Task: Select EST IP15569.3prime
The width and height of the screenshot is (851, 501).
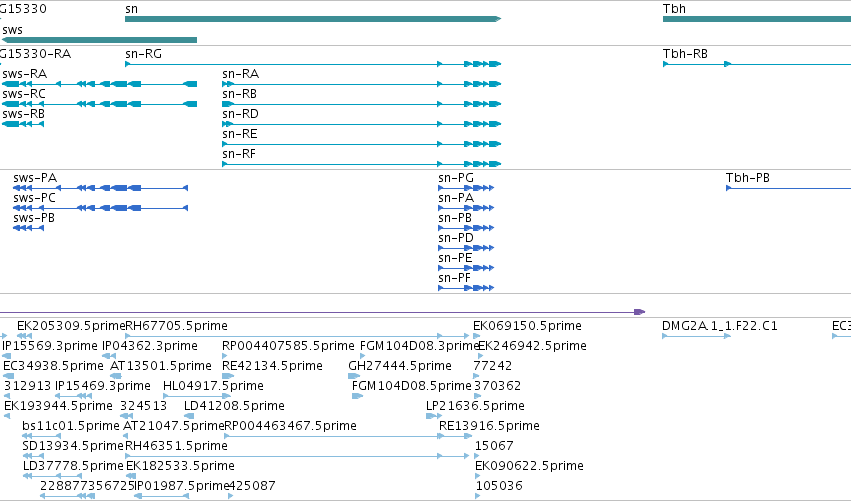Action: point(50,346)
